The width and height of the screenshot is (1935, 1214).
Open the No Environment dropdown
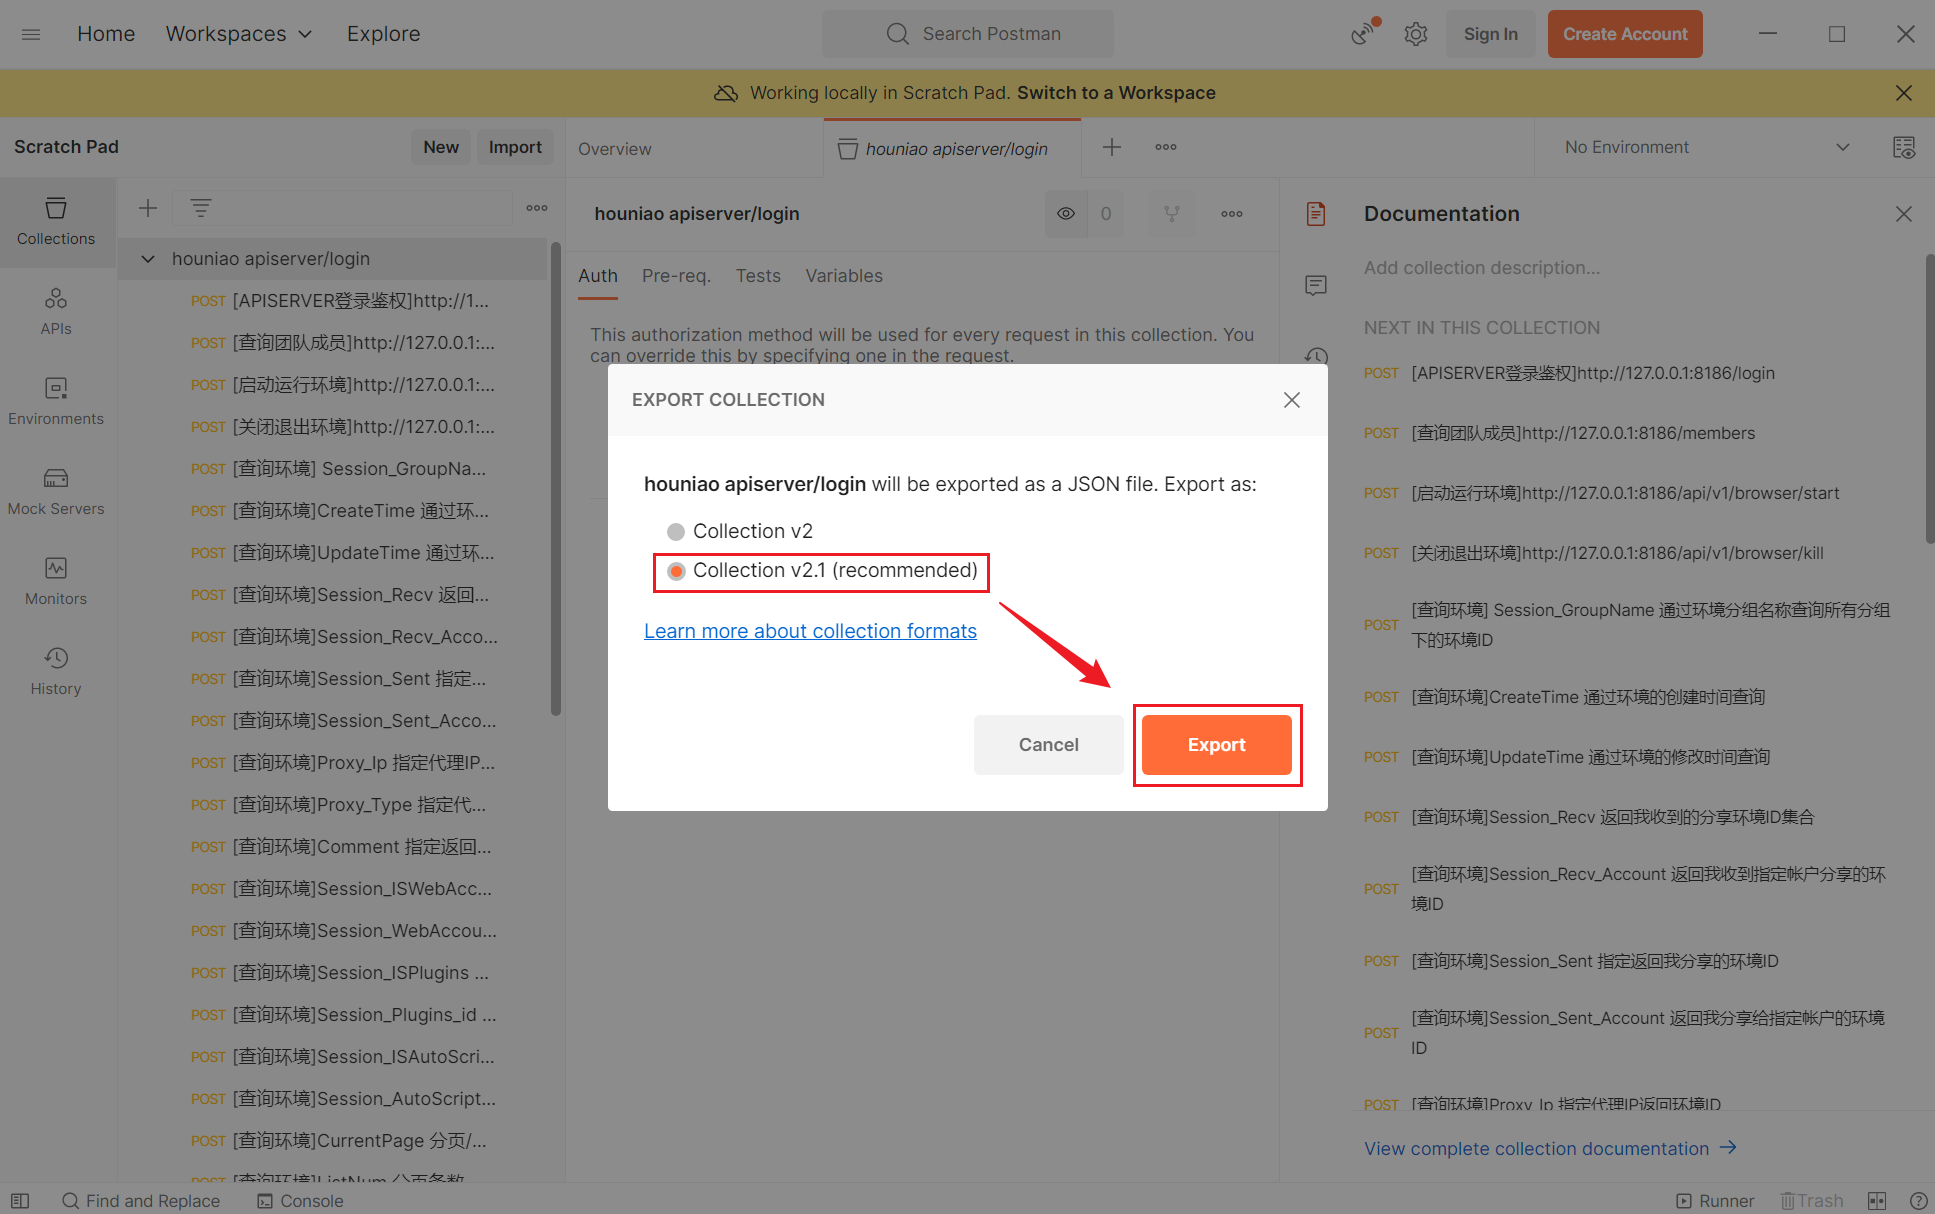tap(1706, 147)
